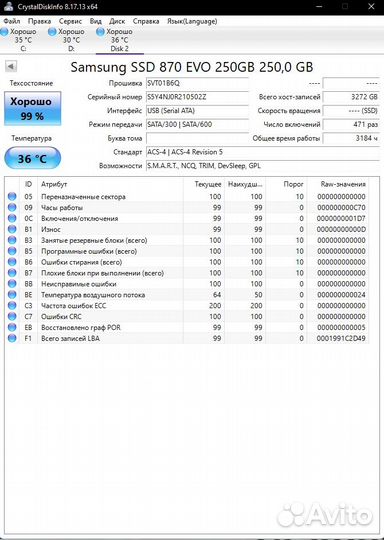Image resolution: width=384 pixels, height=540 pixels.
Task: Click the previous disk arrow button
Action: (x=11, y=66)
